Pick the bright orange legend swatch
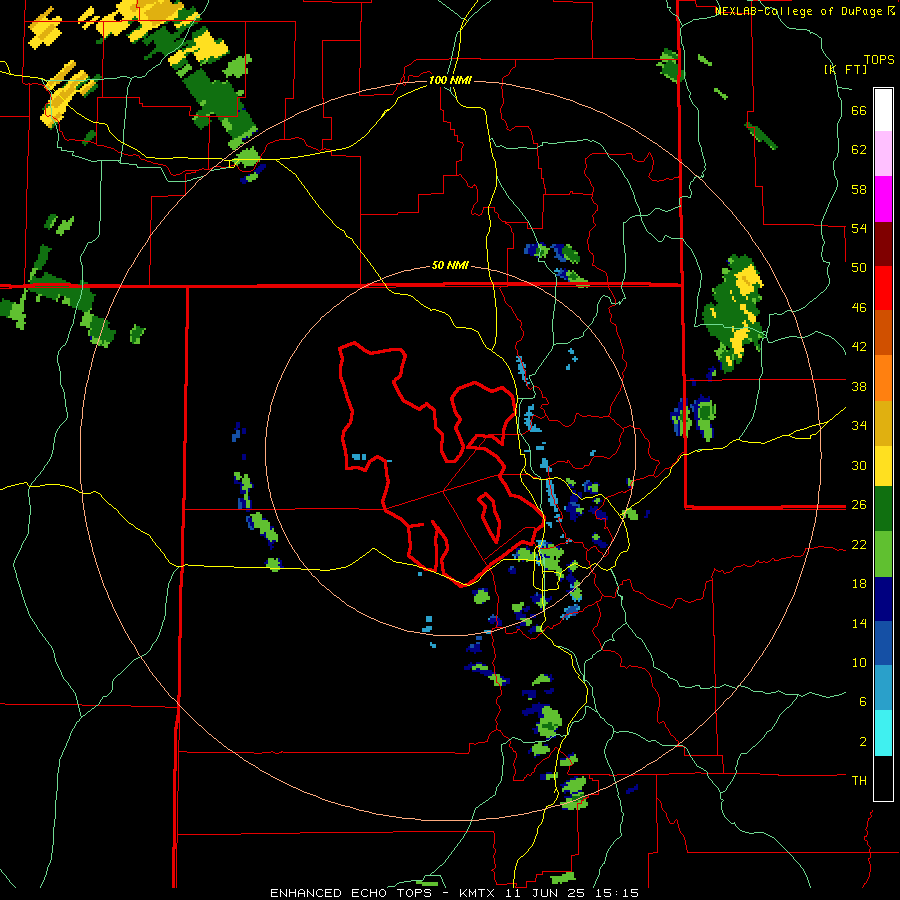Viewport: 900px width, 900px height. pyautogui.click(x=883, y=377)
